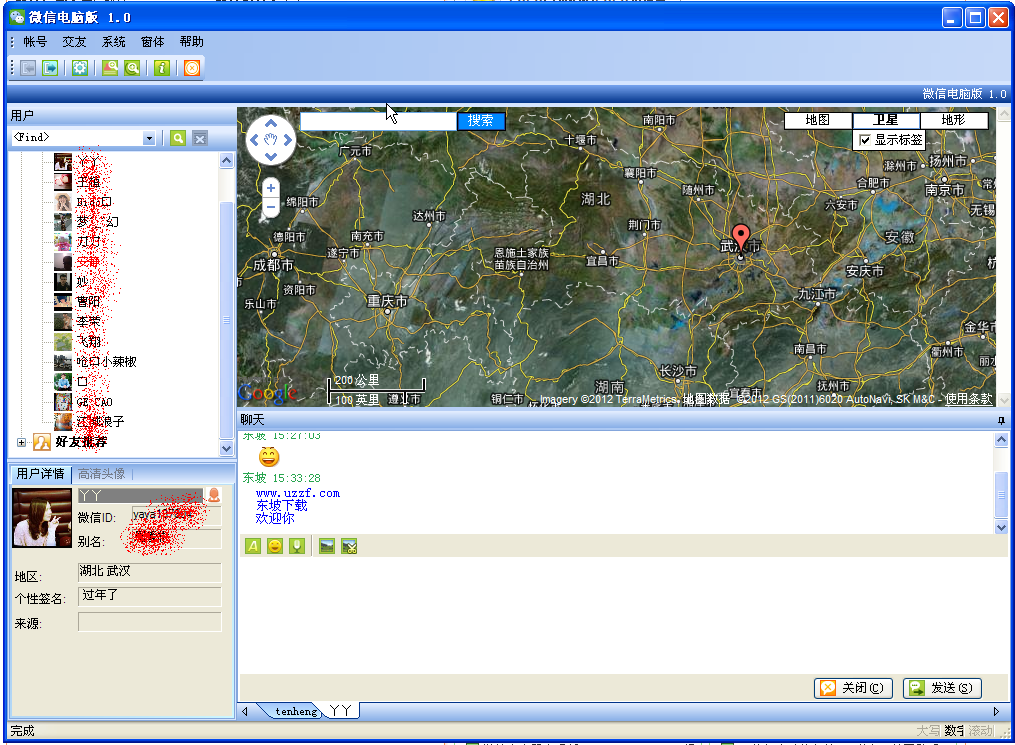Open settings via the gear toolbar icon
This screenshot has width=1015, height=745.
pos(80,68)
